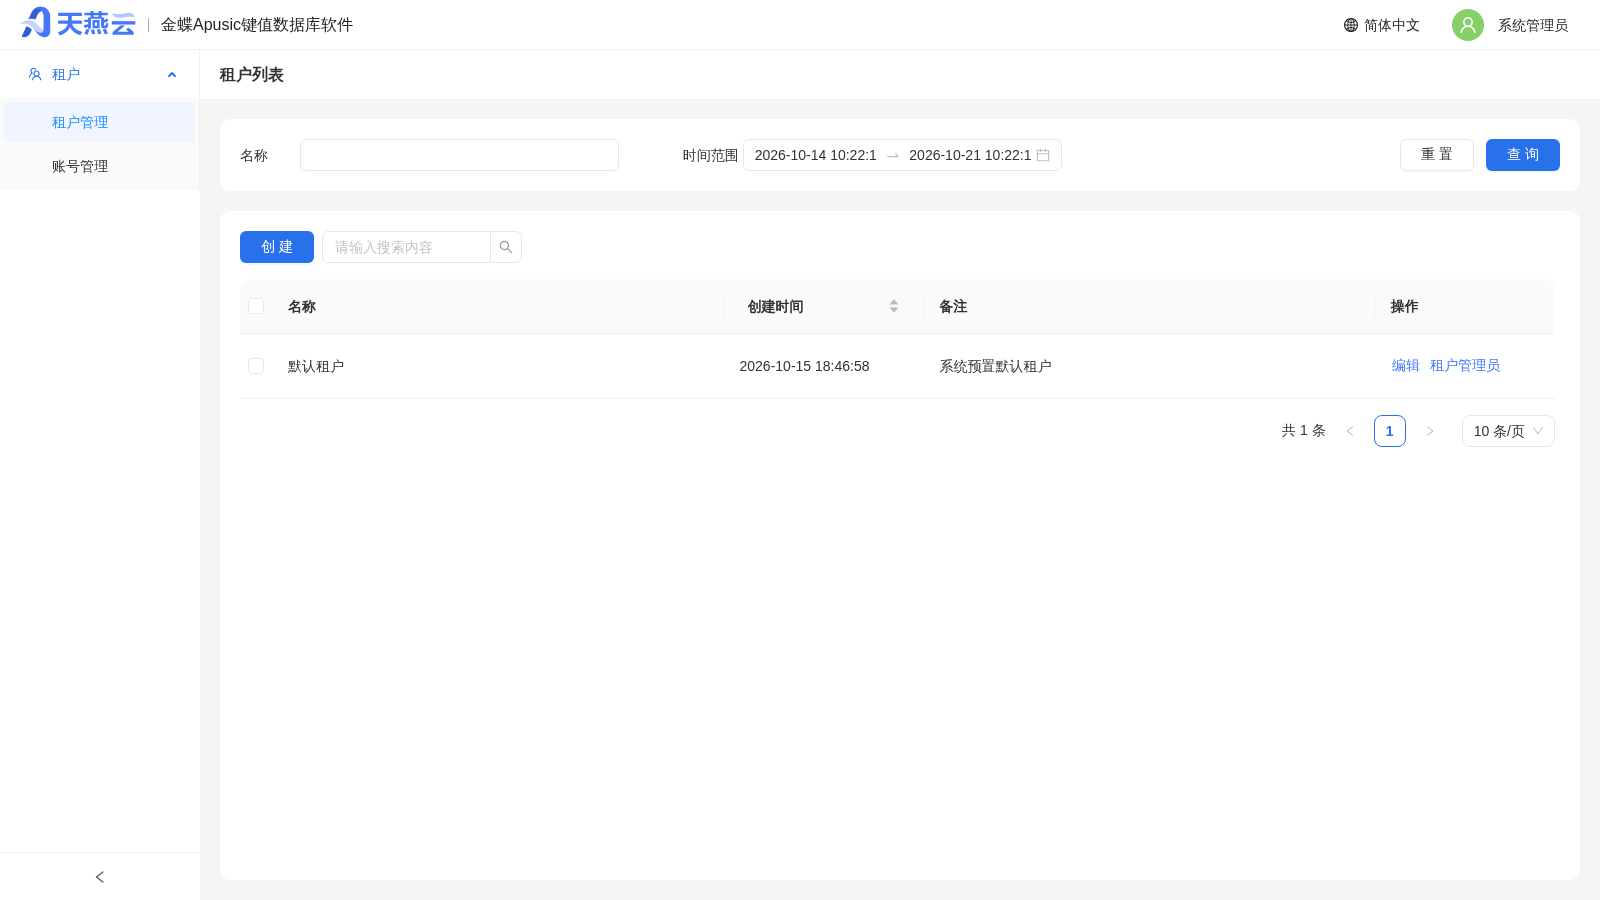Click the 租户 parent menu label
1600x900 pixels.
point(66,74)
